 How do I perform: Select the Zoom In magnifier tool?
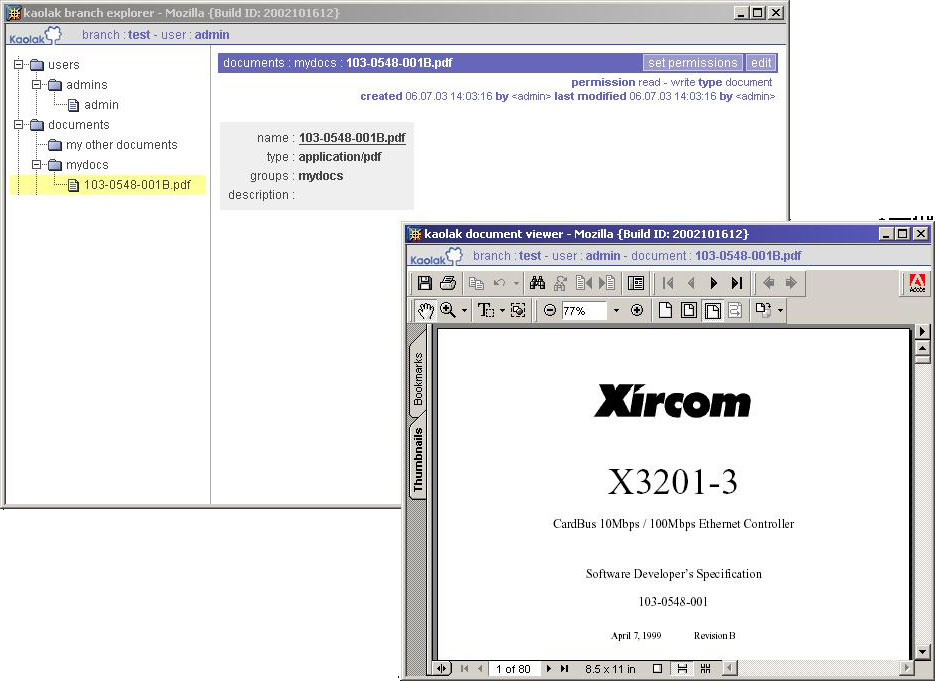tap(448, 310)
